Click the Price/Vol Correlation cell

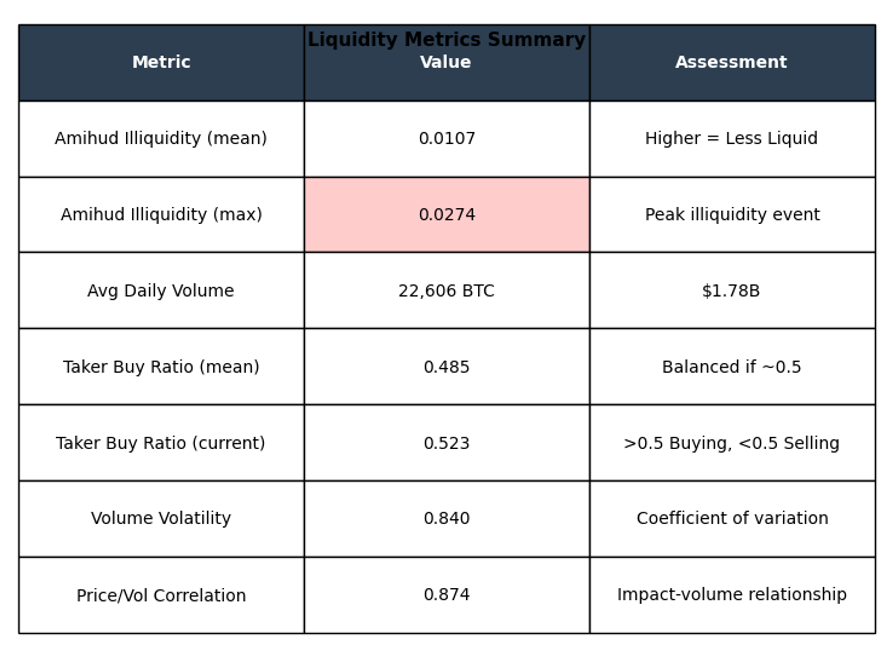(161, 595)
